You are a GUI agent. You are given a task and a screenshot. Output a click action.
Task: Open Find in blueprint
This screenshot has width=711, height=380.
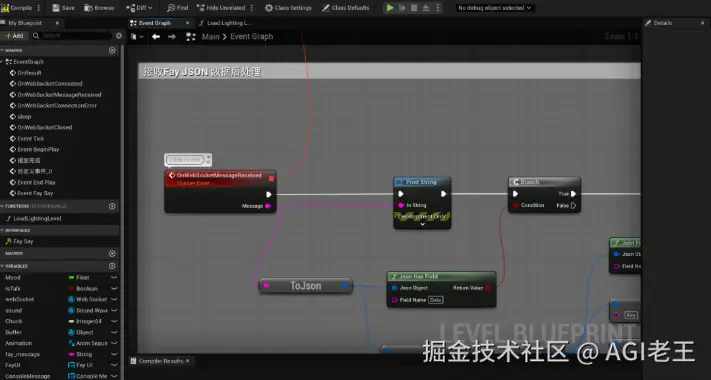(177, 8)
